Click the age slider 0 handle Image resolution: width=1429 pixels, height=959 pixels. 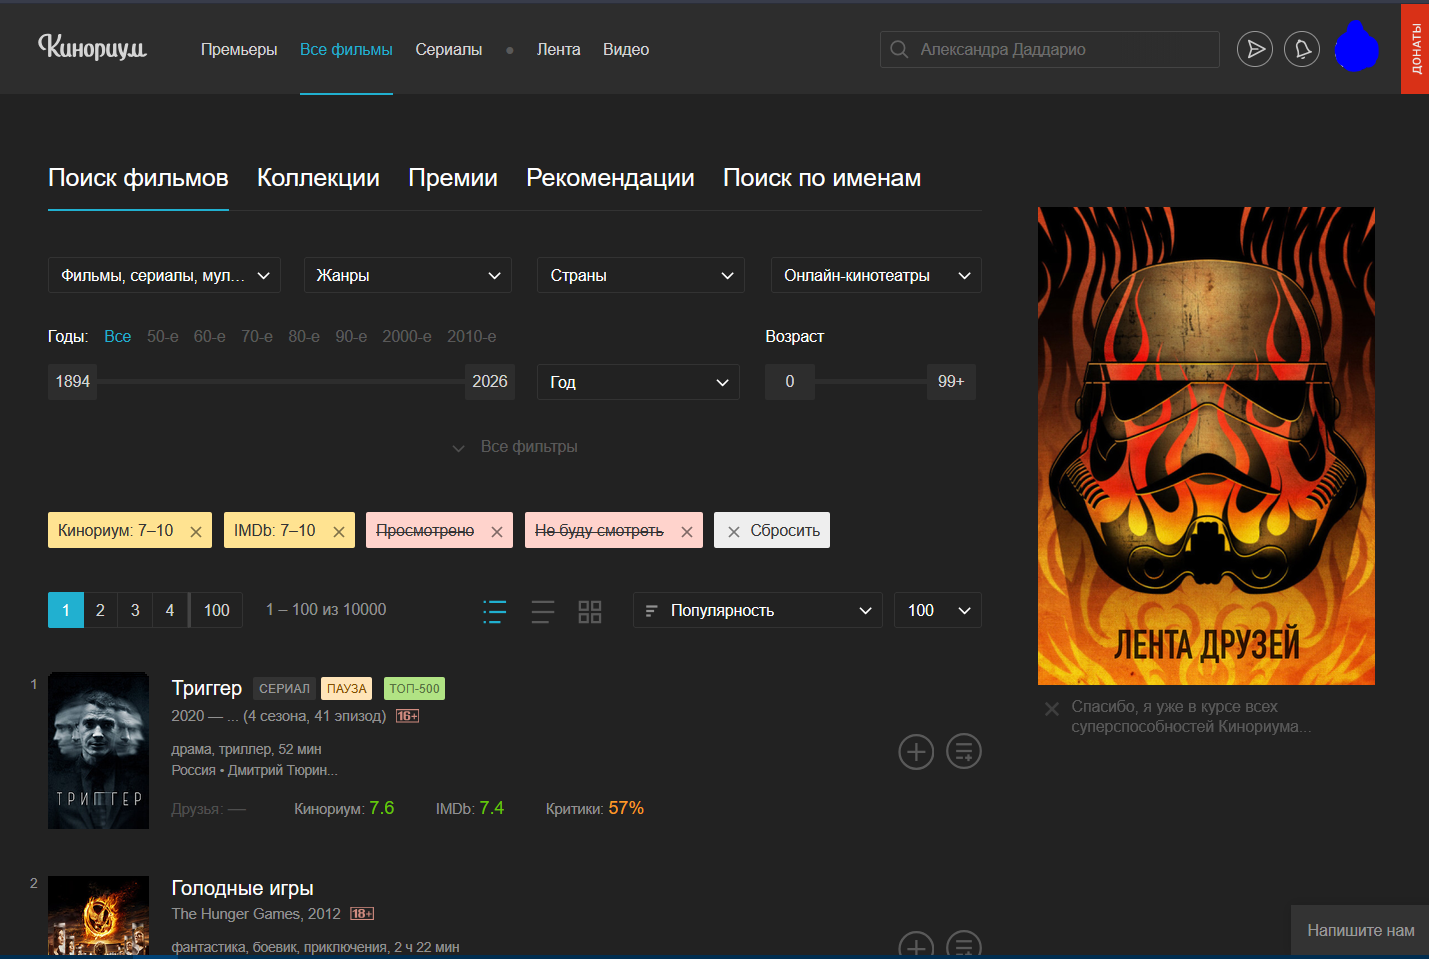(790, 382)
